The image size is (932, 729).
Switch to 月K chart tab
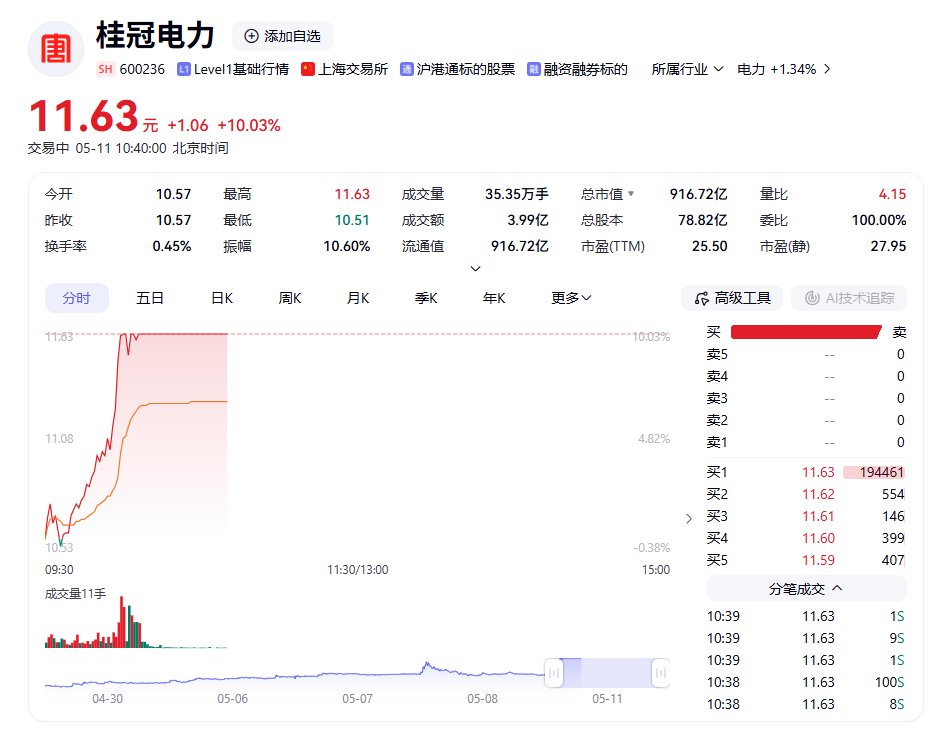coord(358,298)
